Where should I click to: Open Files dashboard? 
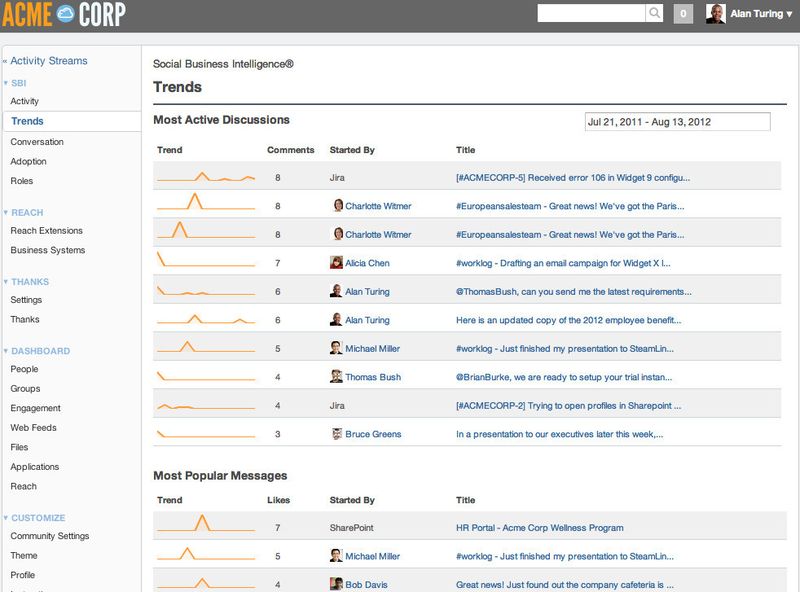pos(19,447)
